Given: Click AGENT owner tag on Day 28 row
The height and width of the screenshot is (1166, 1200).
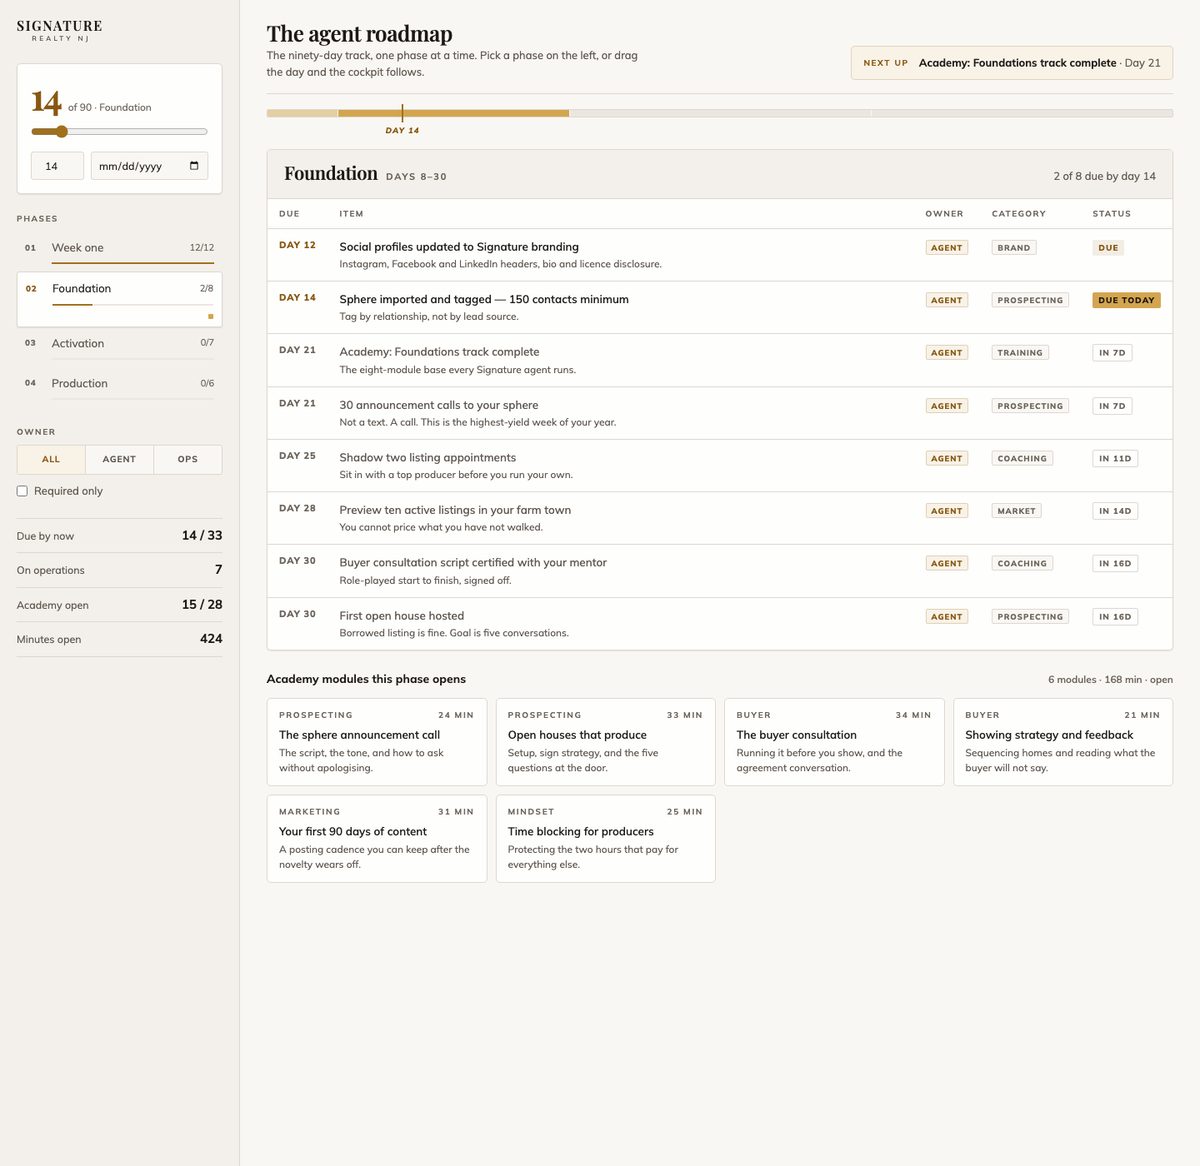Looking at the screenshot, I should (946, 511).
